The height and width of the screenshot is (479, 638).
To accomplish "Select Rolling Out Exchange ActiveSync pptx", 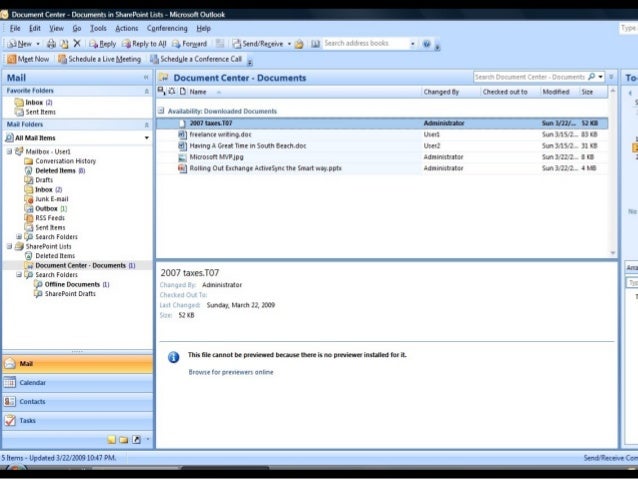I will [x=382, y=168].
